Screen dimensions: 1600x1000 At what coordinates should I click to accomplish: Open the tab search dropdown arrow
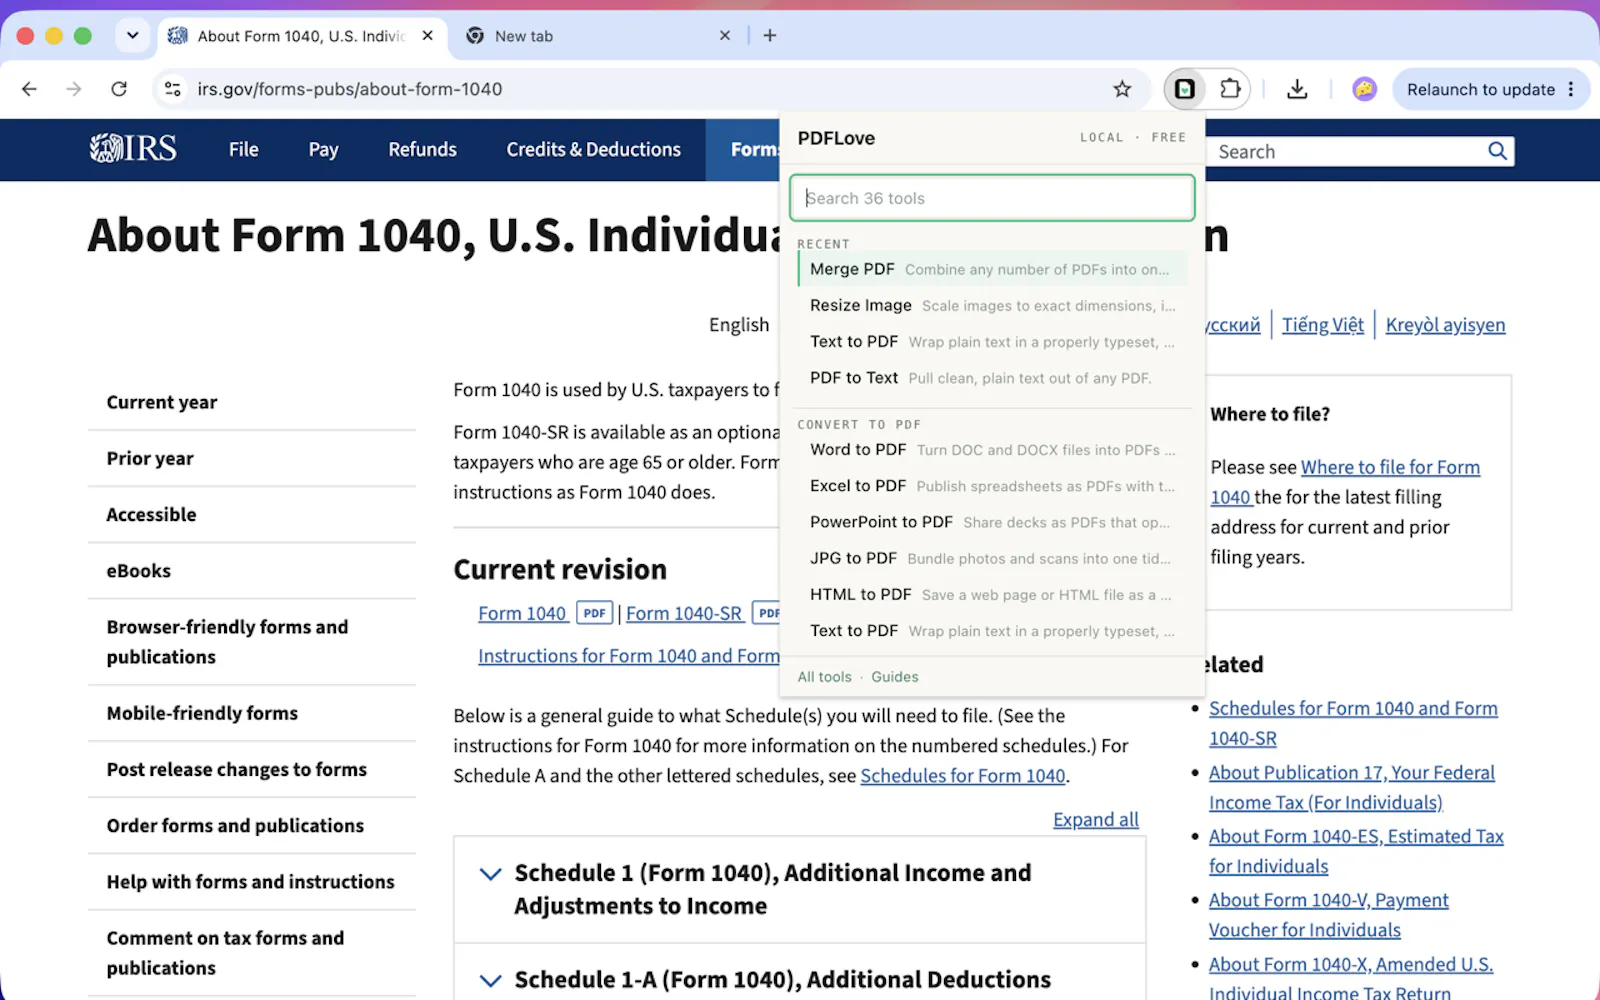[x=132, y=35]
